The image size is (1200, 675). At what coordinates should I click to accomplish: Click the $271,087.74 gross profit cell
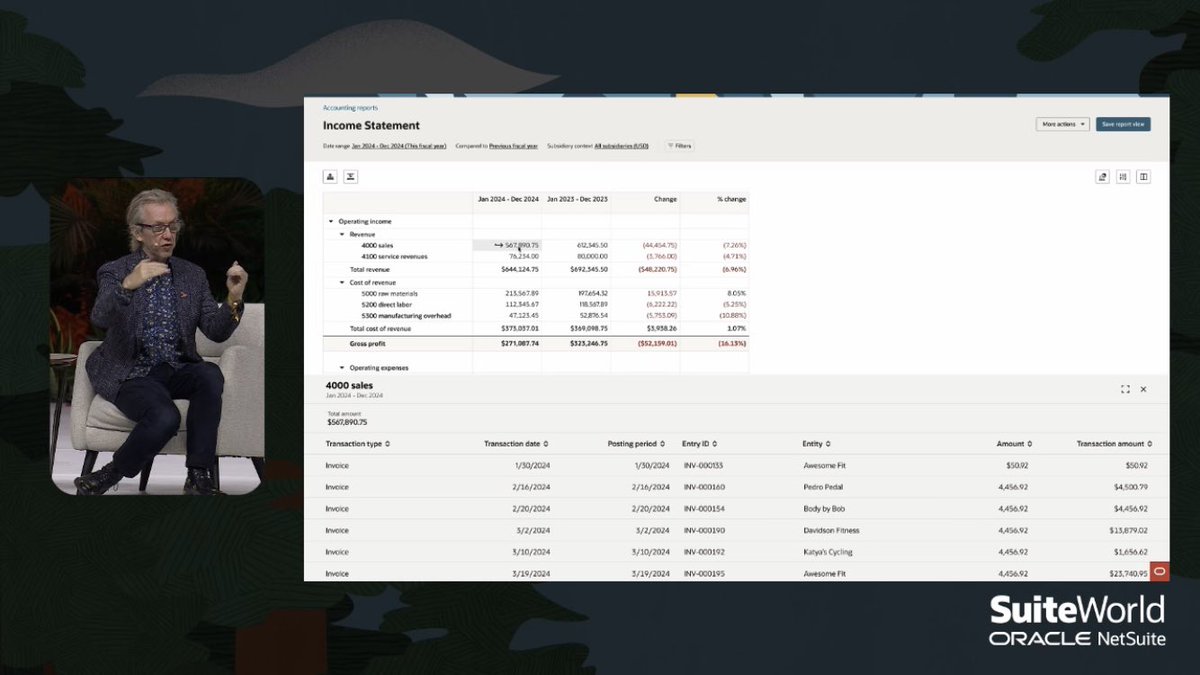pyautogui.click(x=519, y=343)
